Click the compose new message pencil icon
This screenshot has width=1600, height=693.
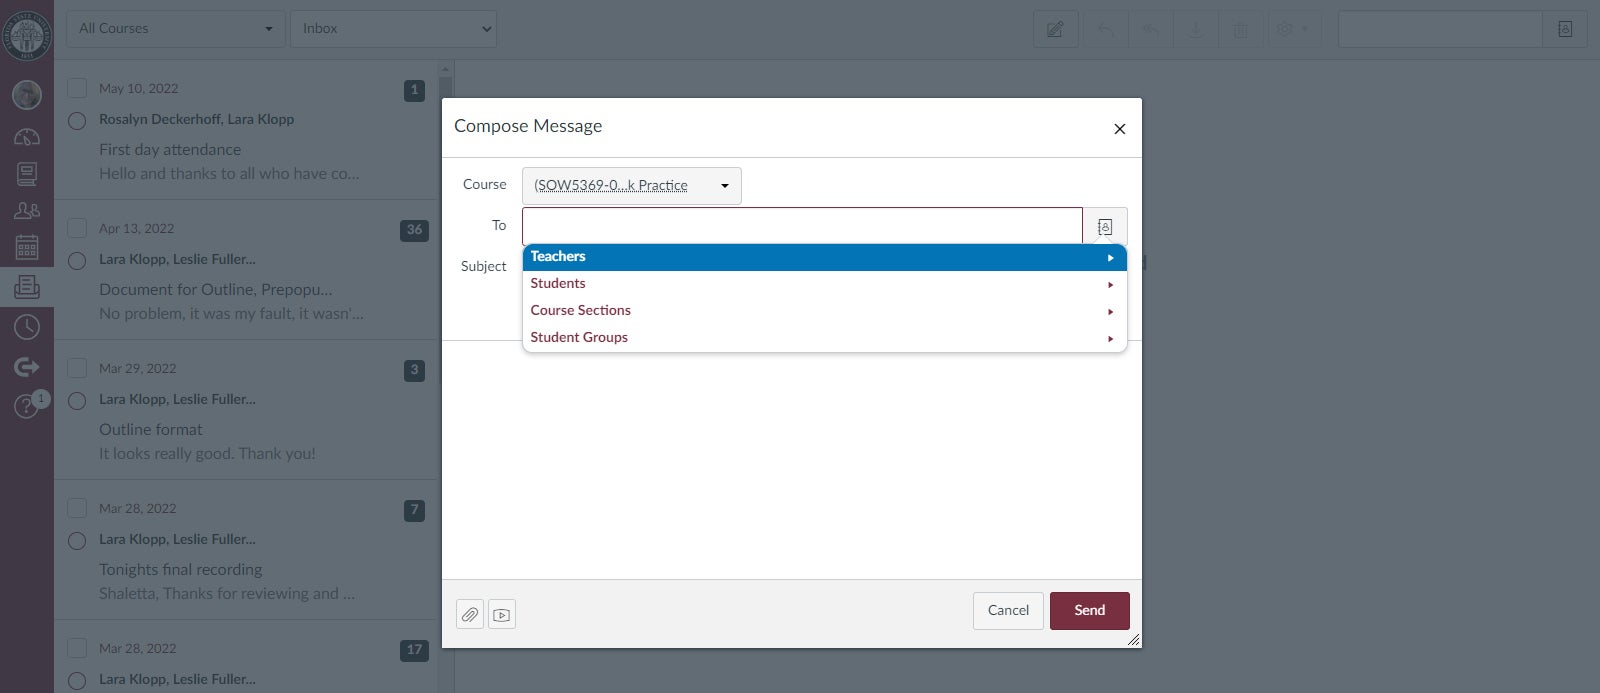coord(1055,29)
